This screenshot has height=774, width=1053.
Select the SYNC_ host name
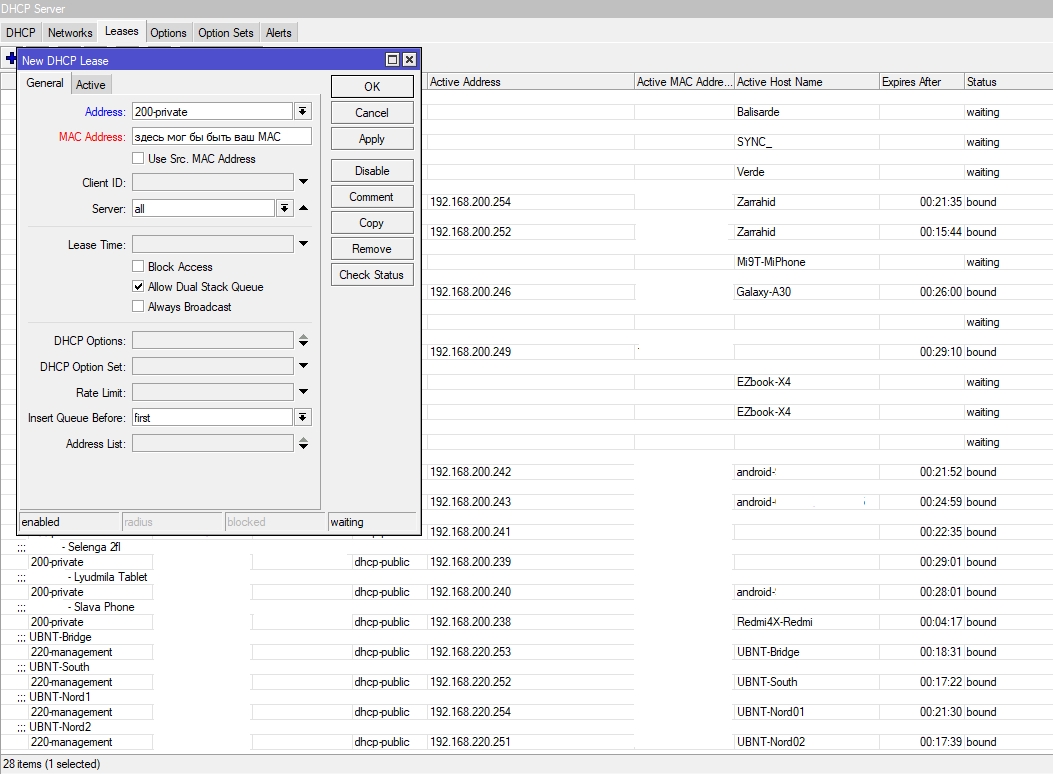(x=754, y=142)
